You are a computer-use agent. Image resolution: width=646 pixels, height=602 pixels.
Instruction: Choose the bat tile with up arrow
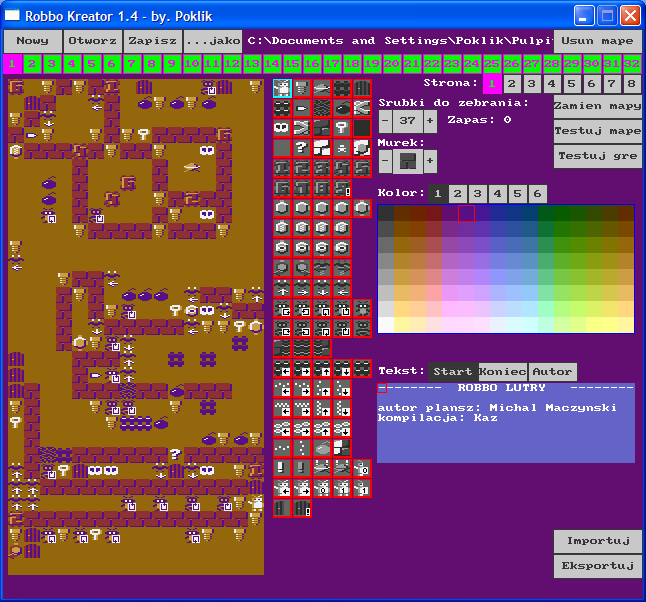pyautogui.click(x=282, y=288)
